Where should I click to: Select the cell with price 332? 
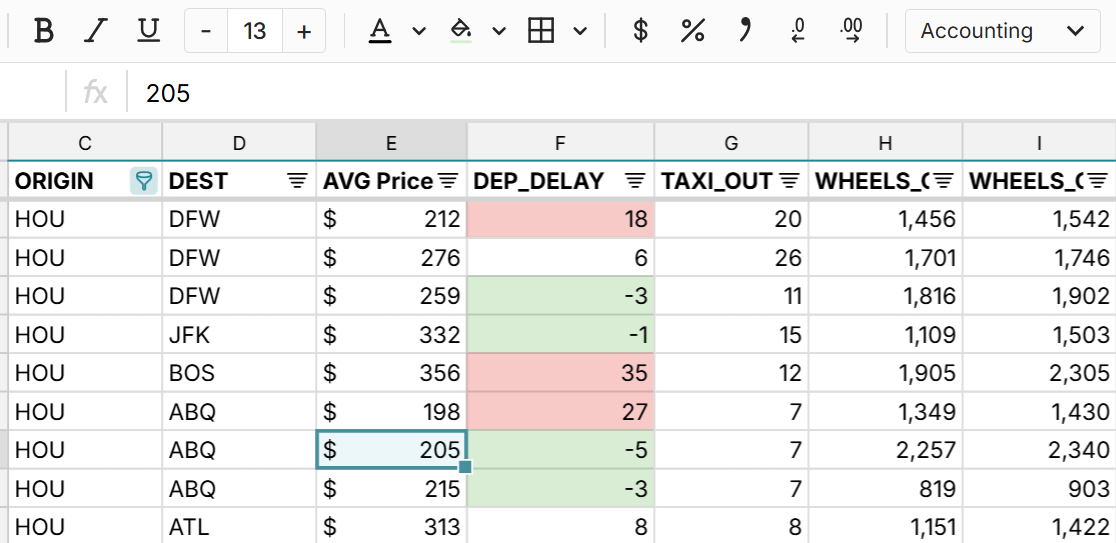tap(391, 334)
